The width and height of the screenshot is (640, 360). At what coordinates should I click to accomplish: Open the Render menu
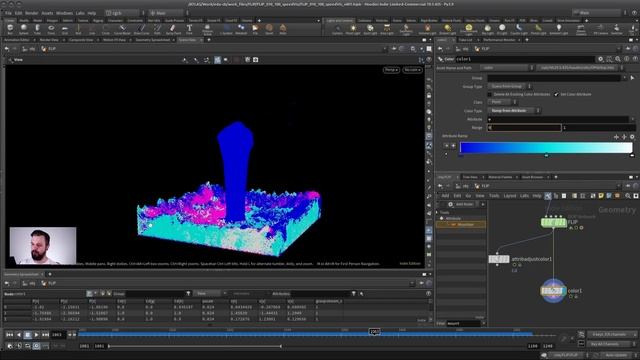point(31,13)
